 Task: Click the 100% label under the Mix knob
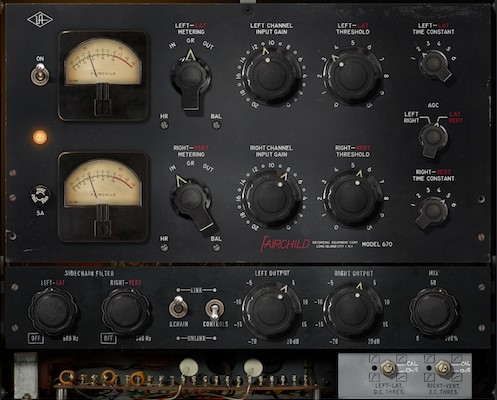pyautogui.click(x=451, y=338)
